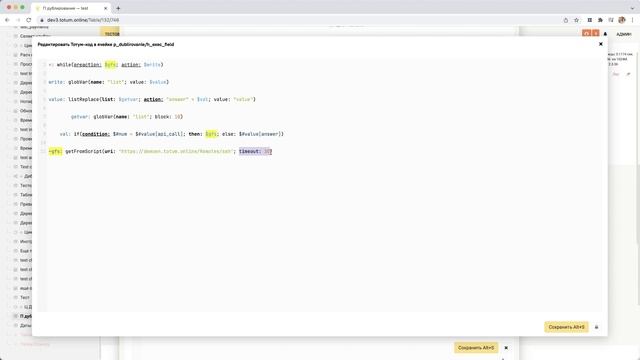Open the Chrome profile avatar
This screenshot has width=640, height=360.
(x=622, y=20)
